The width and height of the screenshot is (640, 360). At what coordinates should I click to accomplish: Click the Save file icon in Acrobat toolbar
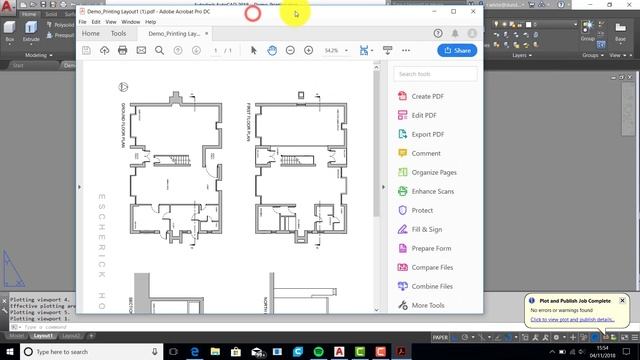click(86, 50)
